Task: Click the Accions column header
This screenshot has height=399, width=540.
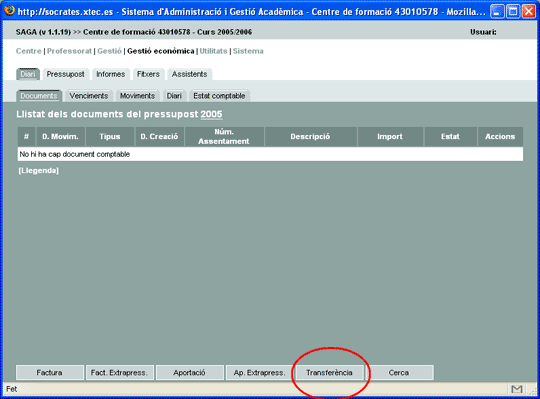Action: [500, 137]
